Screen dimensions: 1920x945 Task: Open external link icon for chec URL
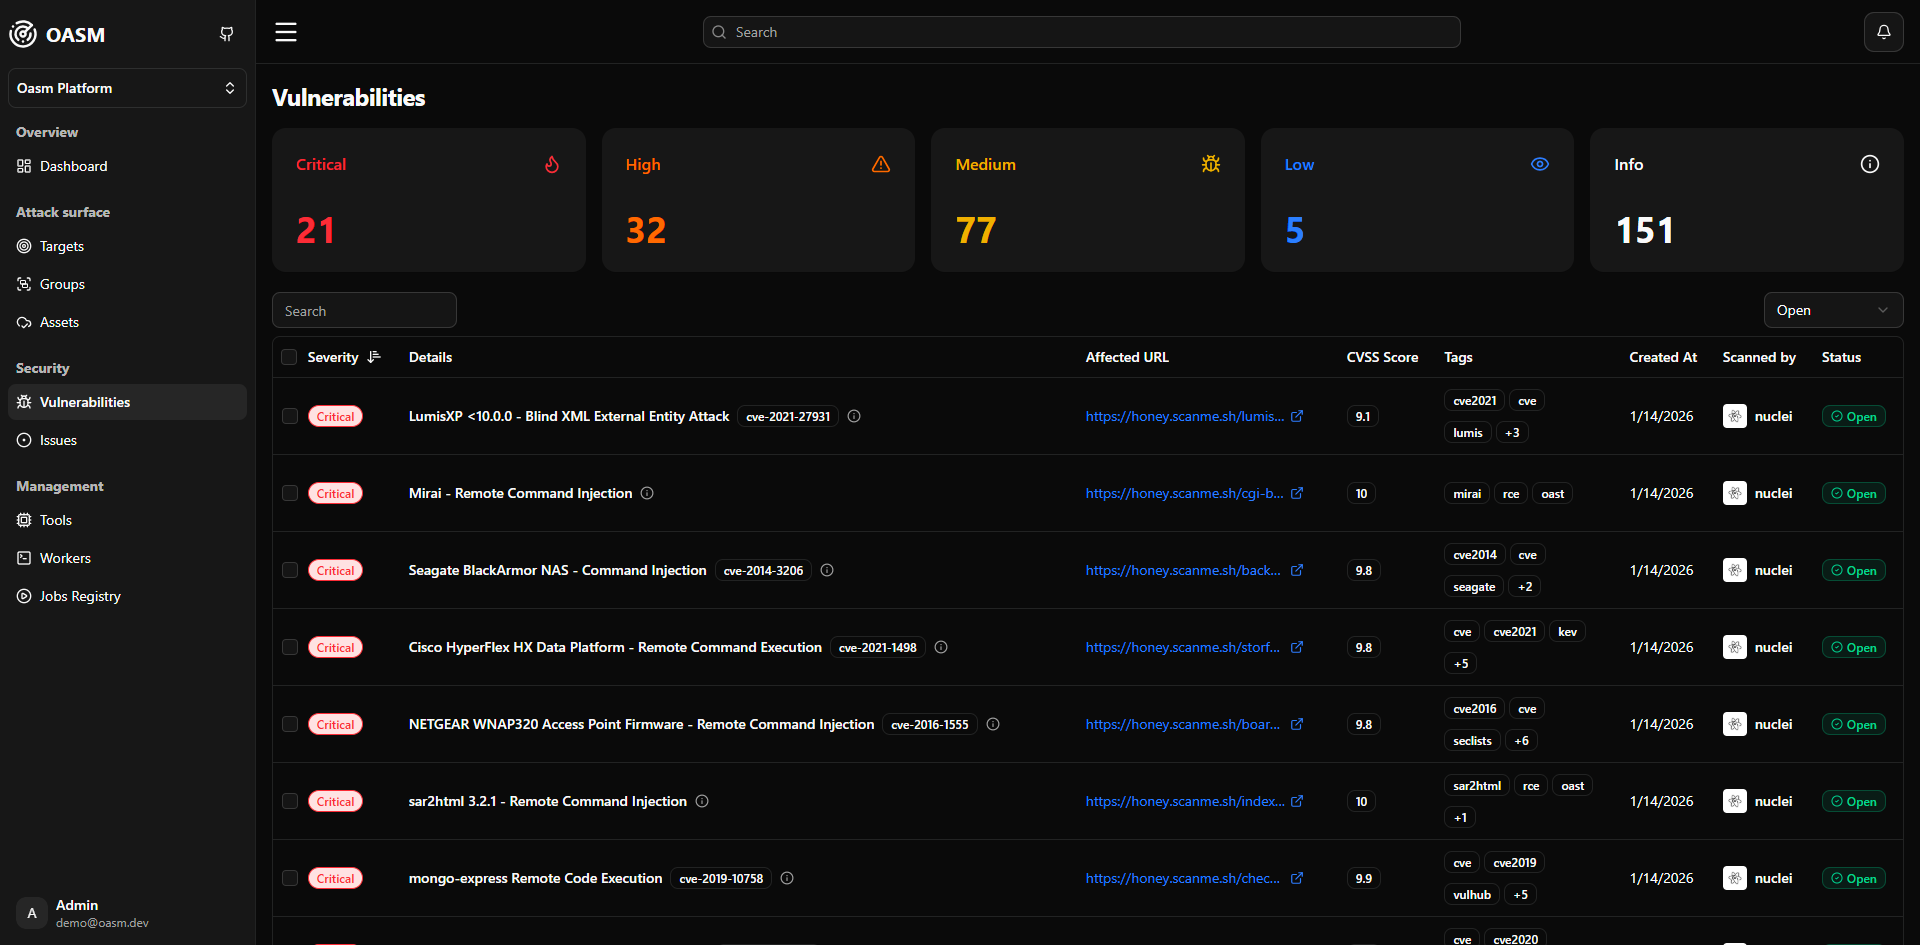[x=1297, y=878]
